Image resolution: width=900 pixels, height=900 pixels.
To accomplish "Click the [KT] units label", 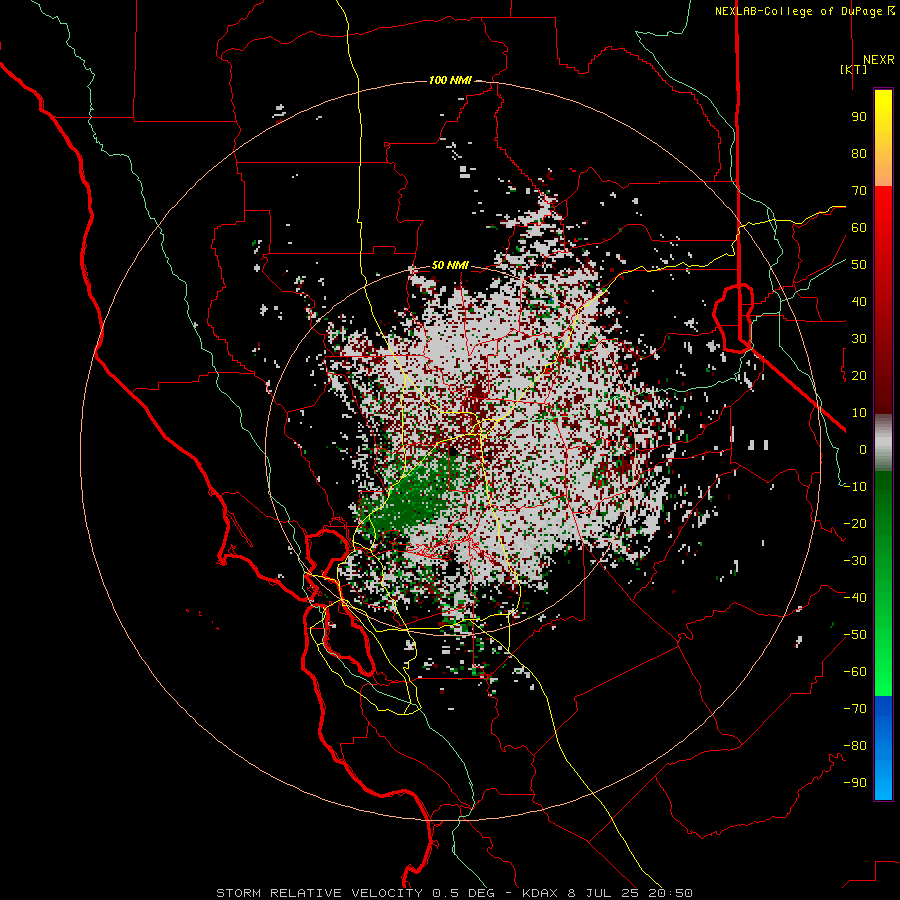I will point(854,69).
